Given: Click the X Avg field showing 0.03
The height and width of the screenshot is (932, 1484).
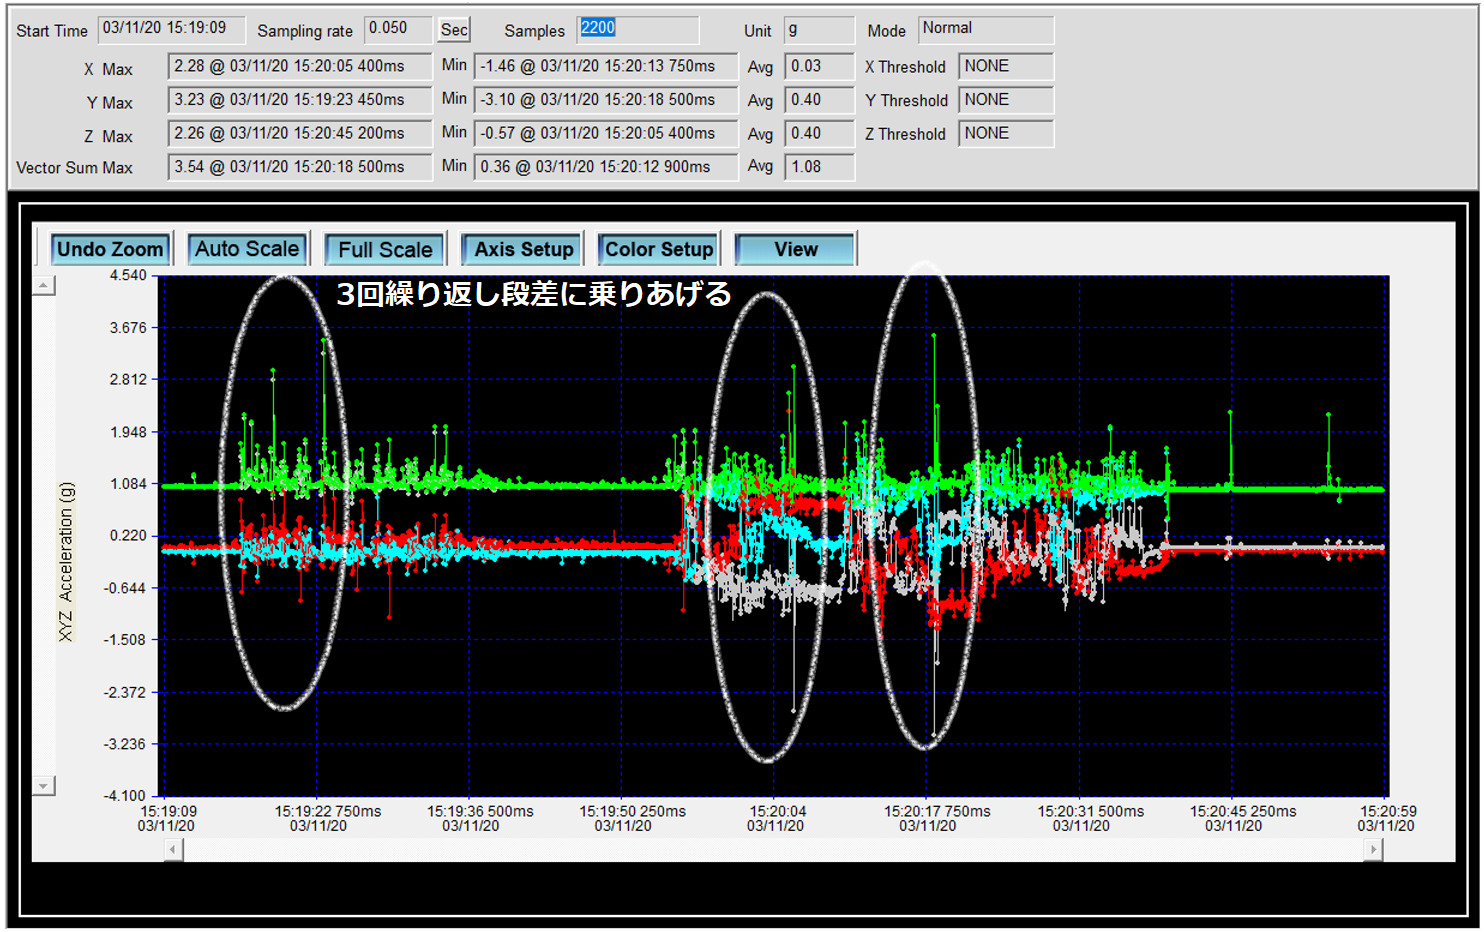Looking at the screenshot, I should (x=819, y=67).
